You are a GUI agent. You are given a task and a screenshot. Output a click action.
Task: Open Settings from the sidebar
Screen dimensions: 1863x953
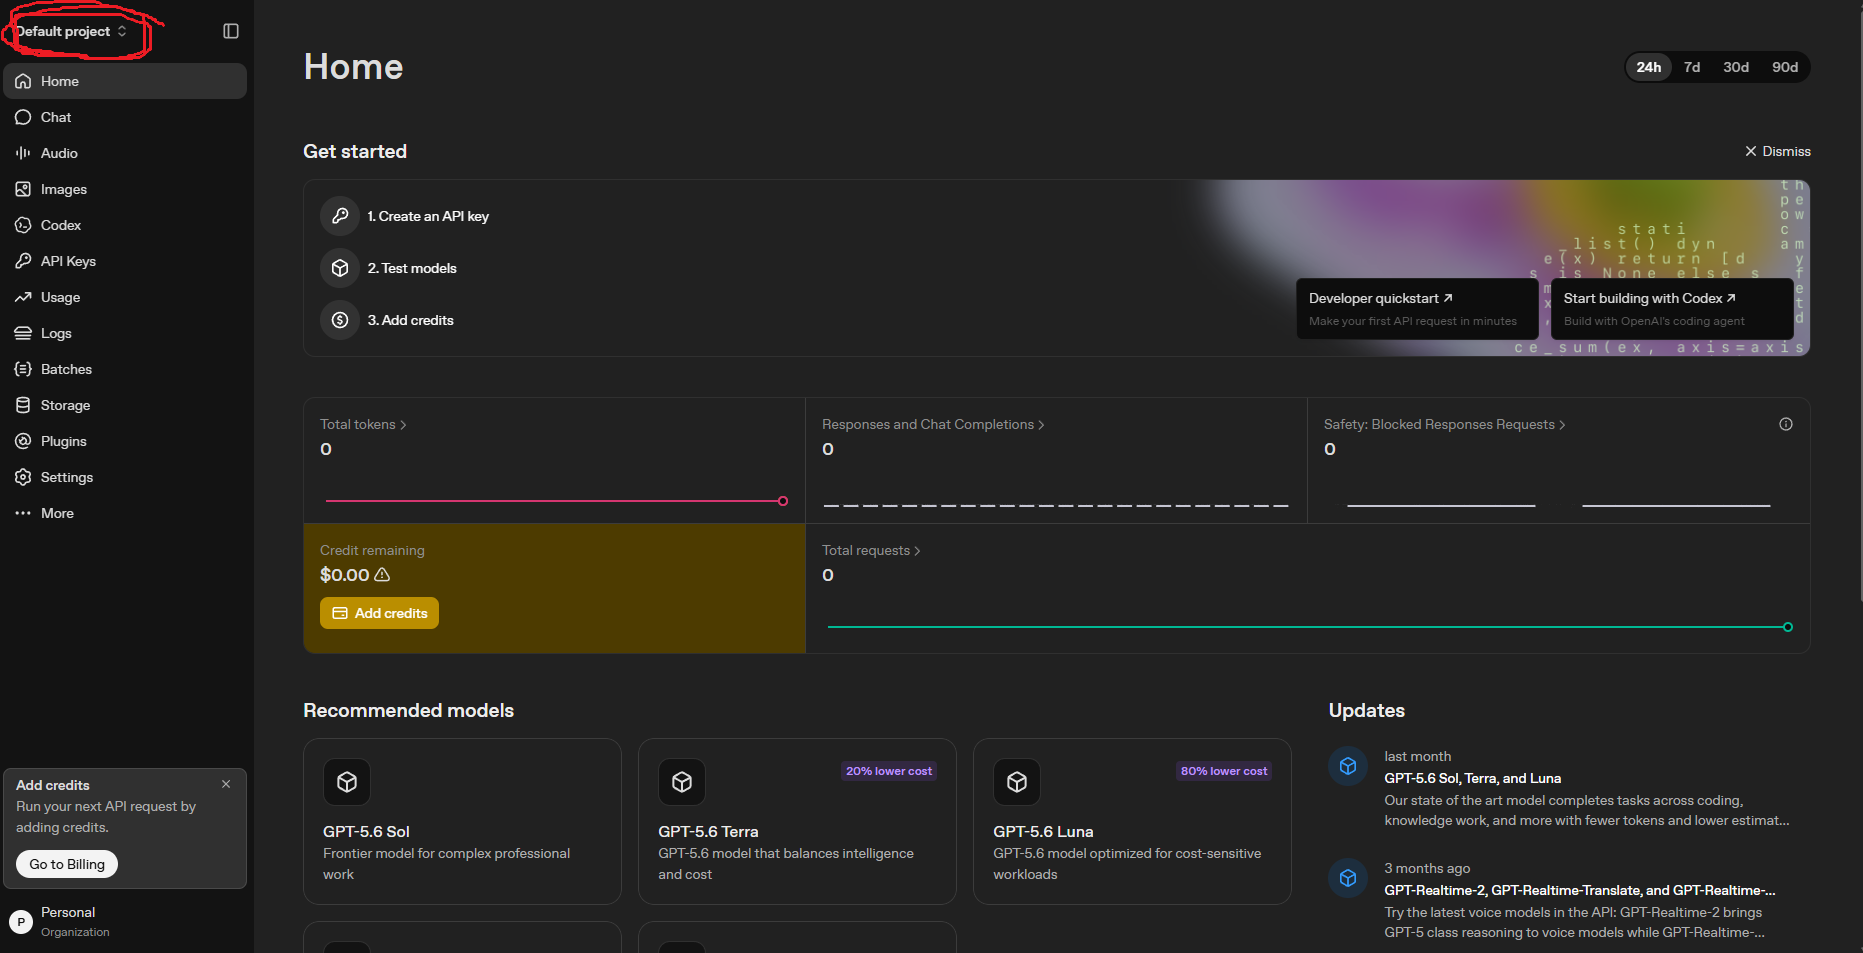125,477
